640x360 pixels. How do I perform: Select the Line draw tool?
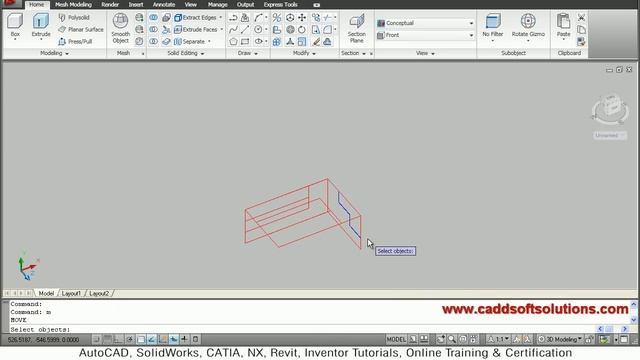245,29
